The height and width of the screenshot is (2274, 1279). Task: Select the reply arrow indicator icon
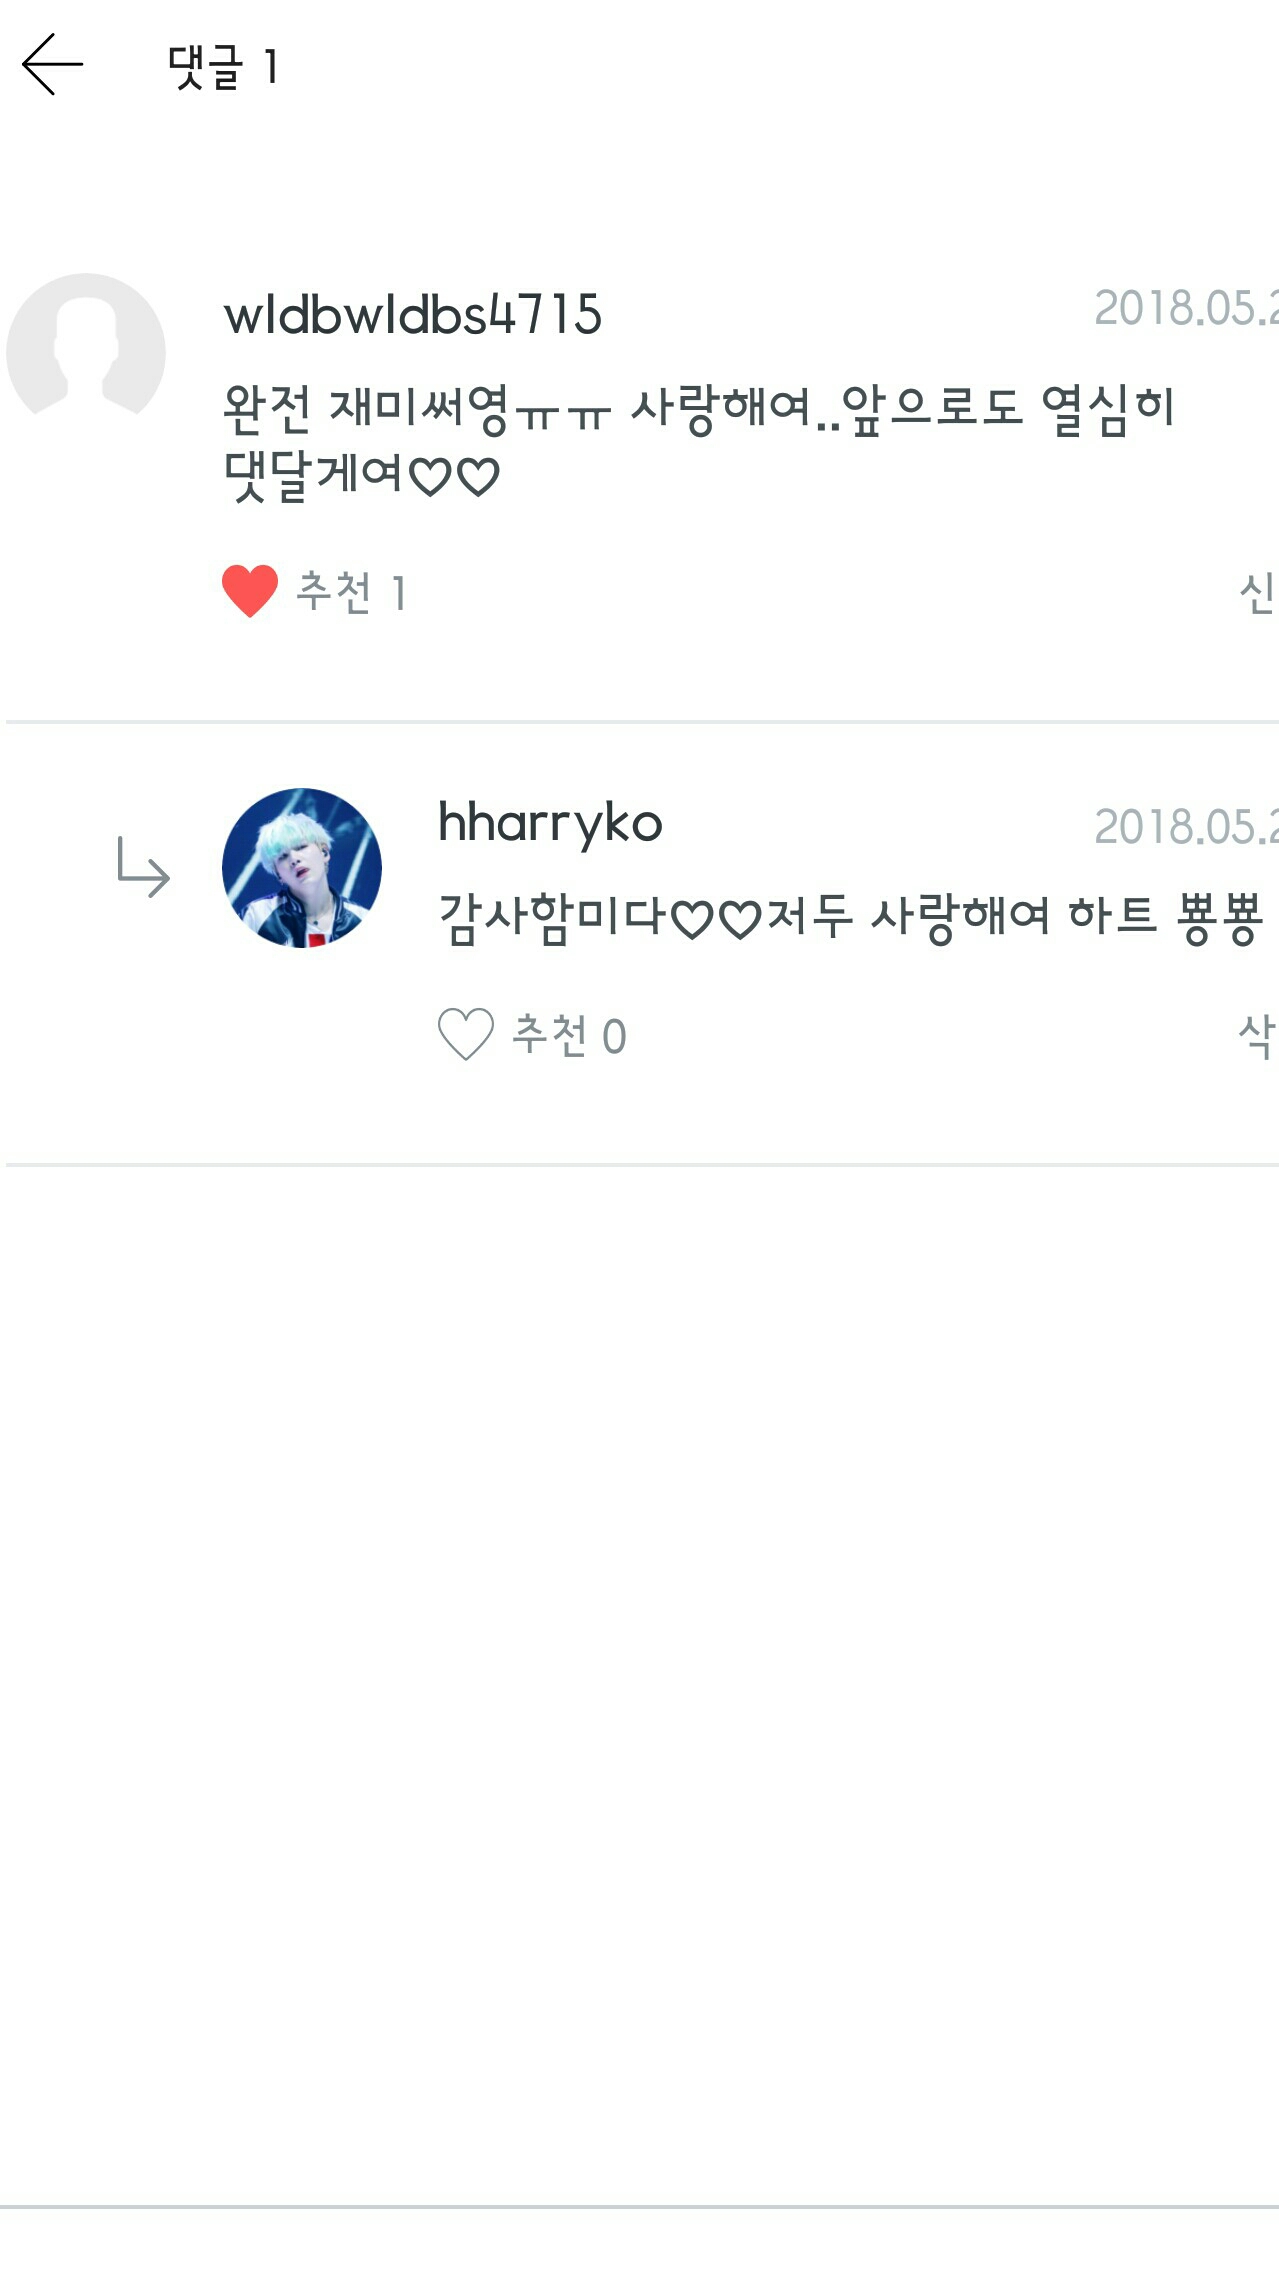point(143,867)
